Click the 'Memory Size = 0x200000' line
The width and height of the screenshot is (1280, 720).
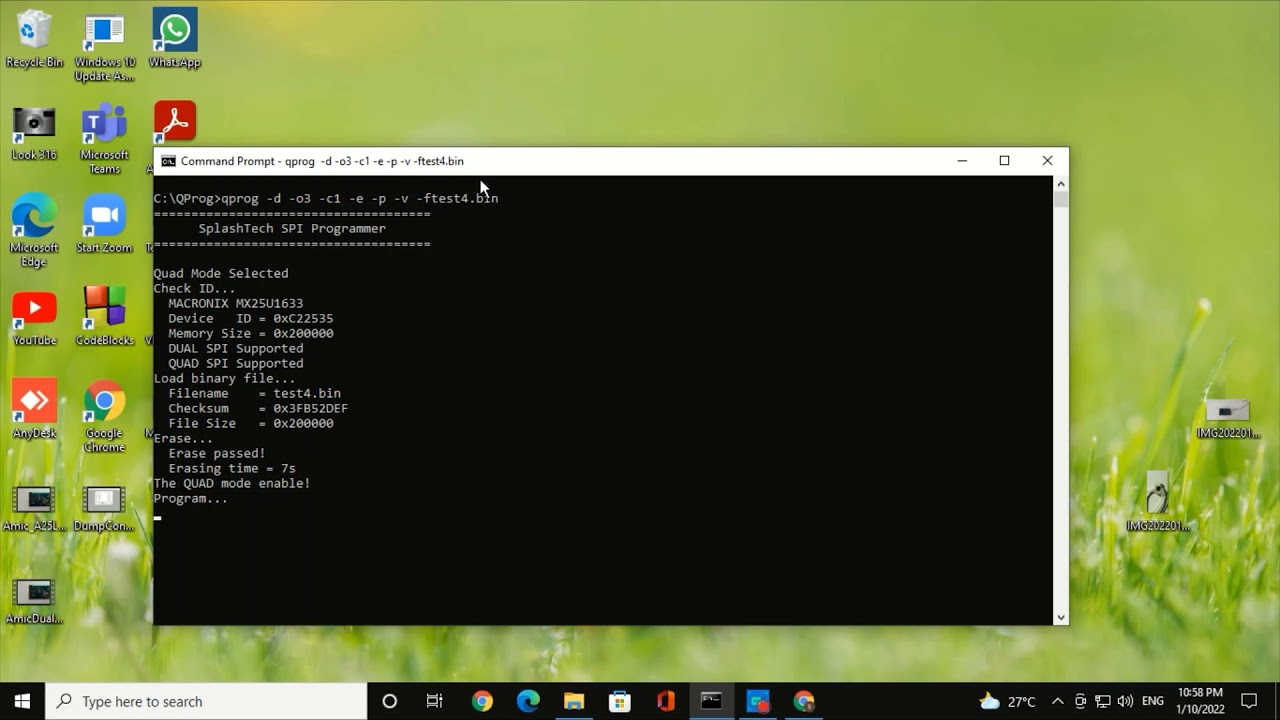click(x=250, y=333)
